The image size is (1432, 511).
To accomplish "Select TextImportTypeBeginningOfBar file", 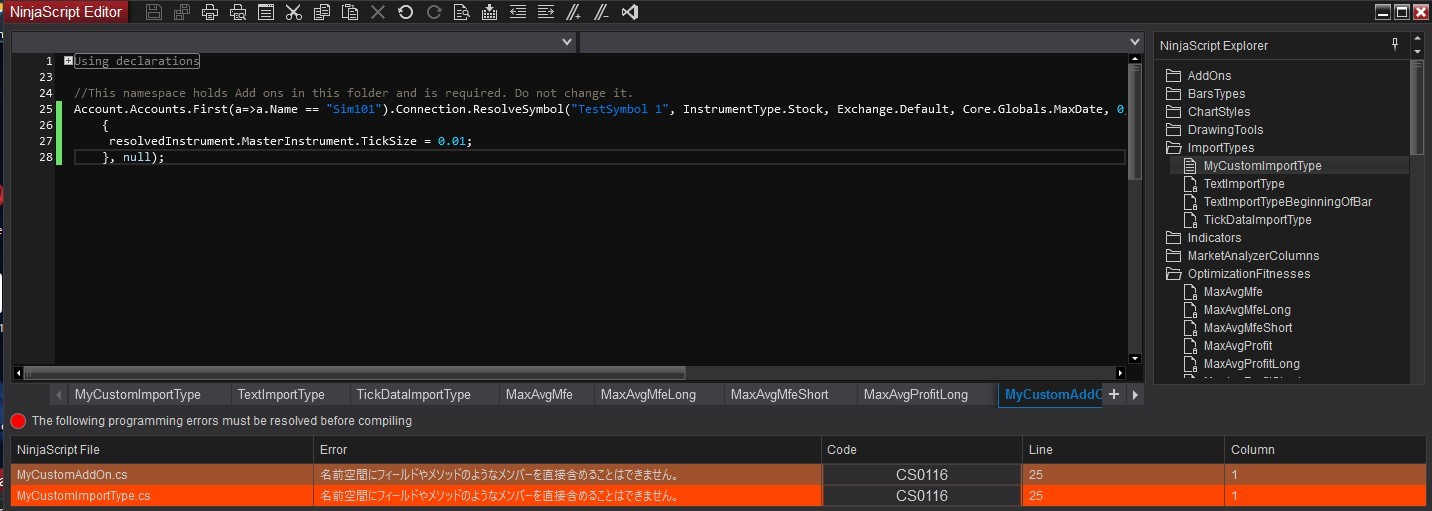I will coord(1288,202).
